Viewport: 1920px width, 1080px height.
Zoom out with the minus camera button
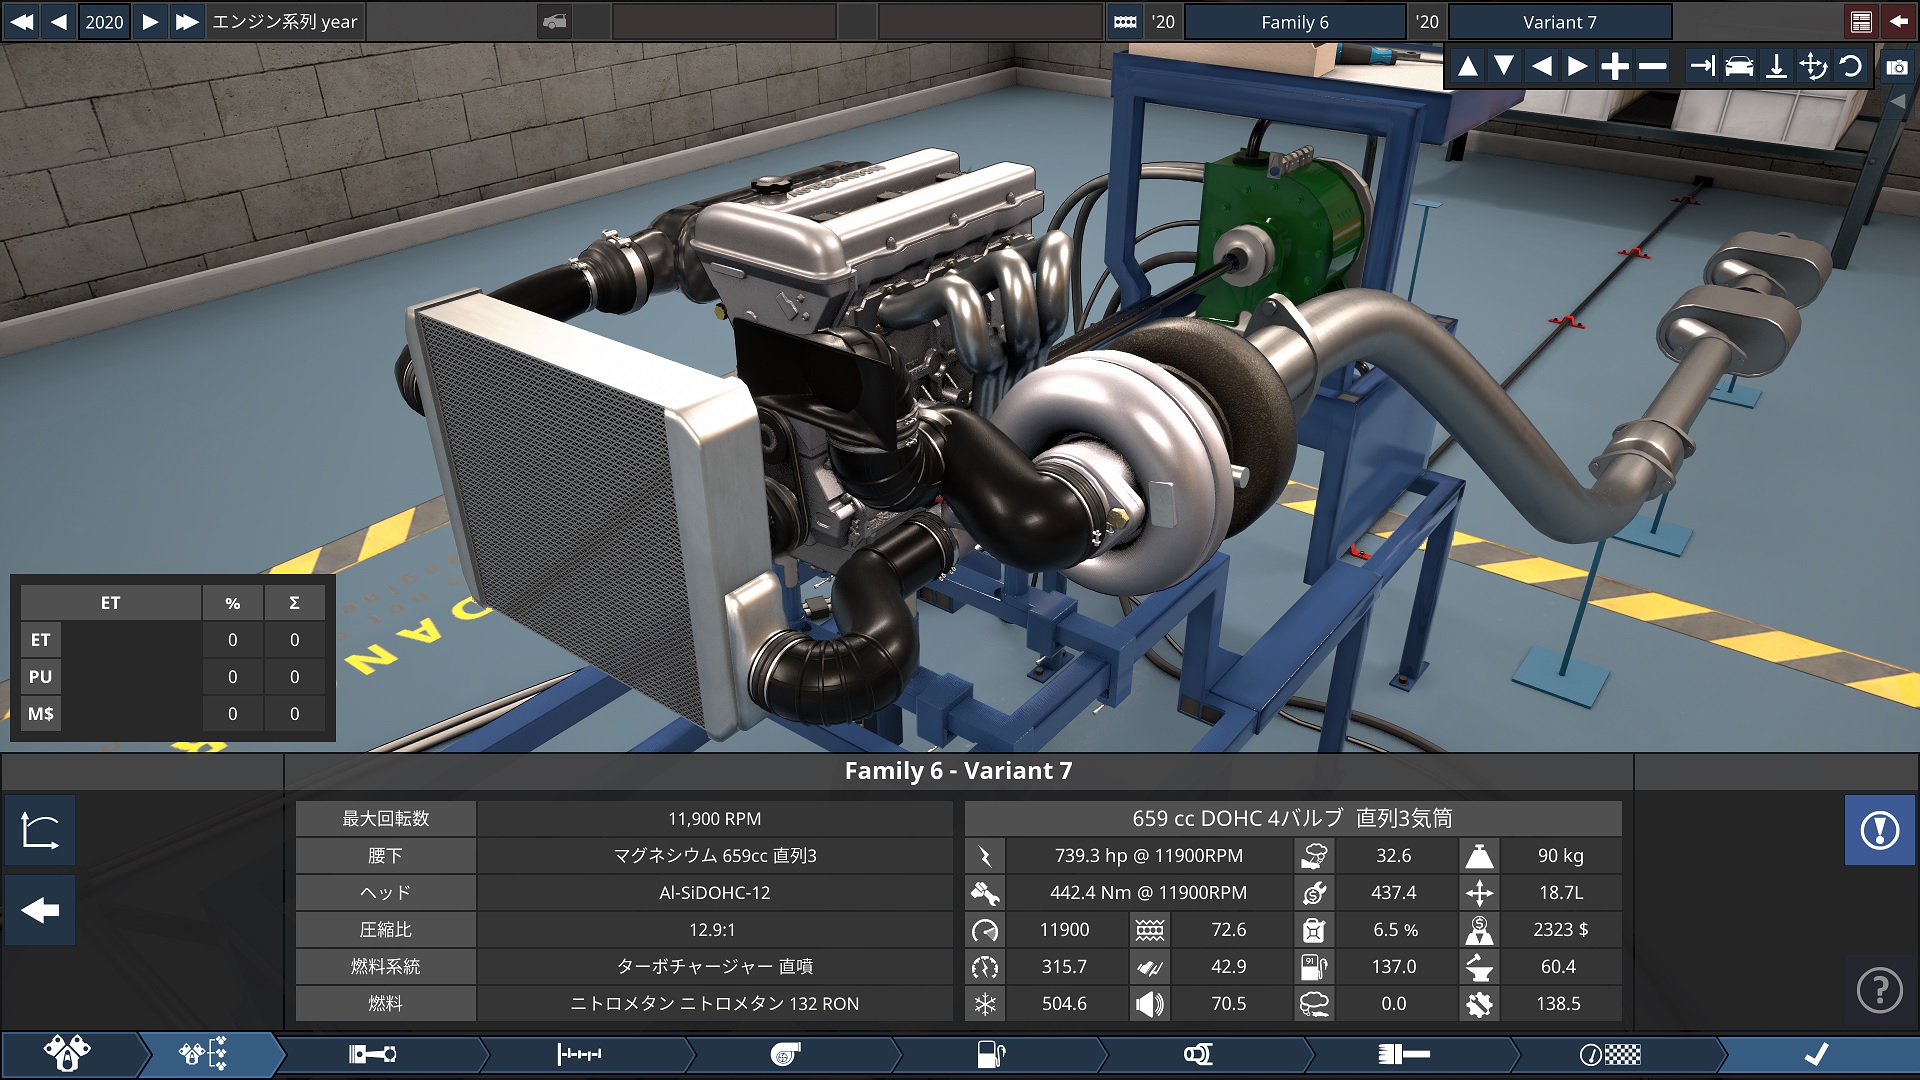point(1652,67)
